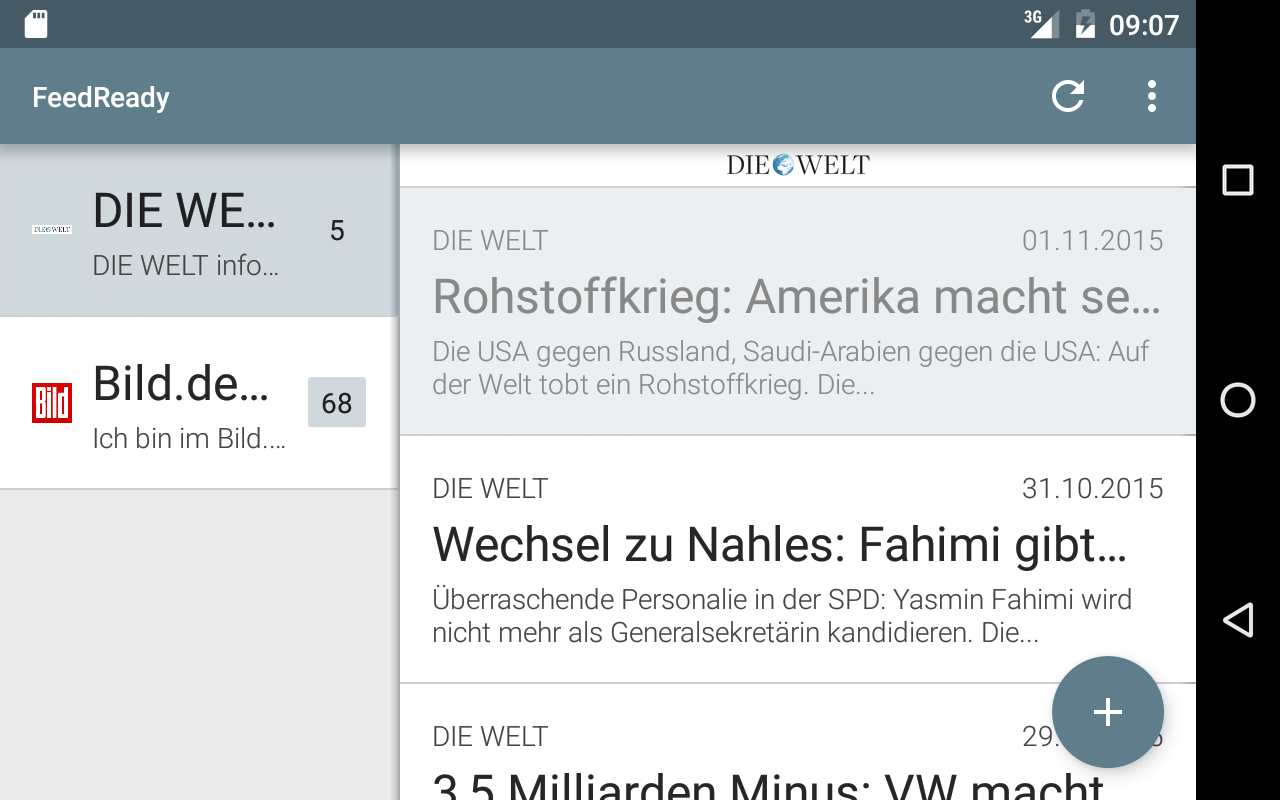Click DIE WELT info subtitle in sidebar
The width and height of the screenshot is (1280, 800).
pyautogui.click(x=185, y=266)
